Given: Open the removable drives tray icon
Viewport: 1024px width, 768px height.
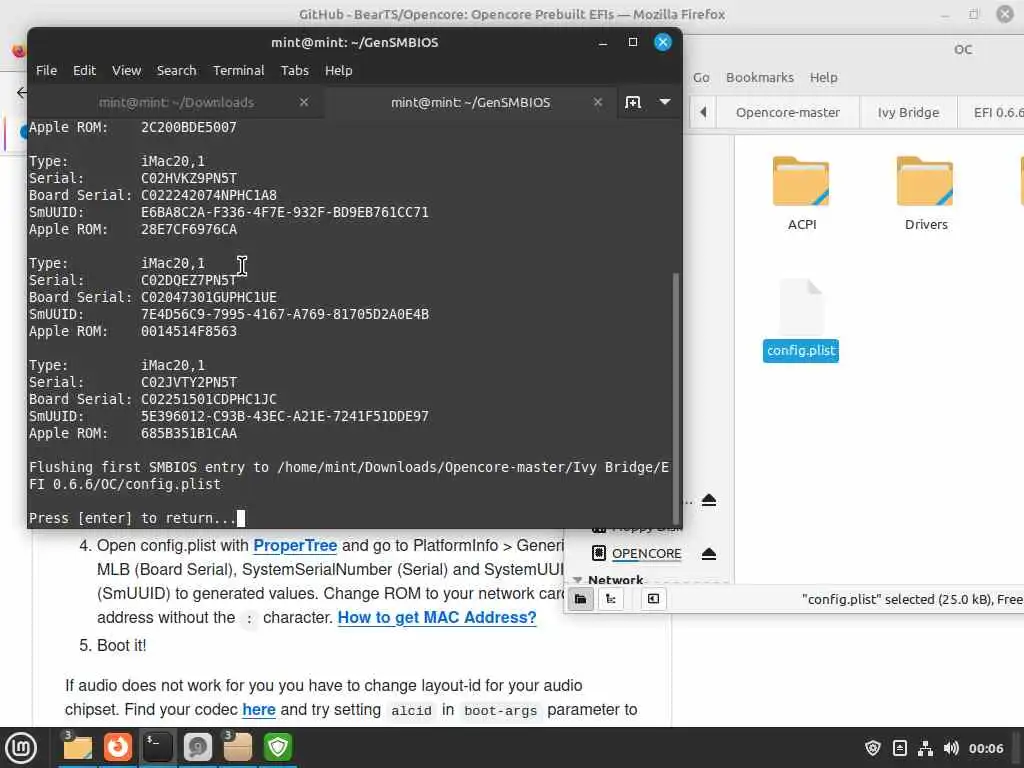Looking at the screenshot, I should point(899,748).
